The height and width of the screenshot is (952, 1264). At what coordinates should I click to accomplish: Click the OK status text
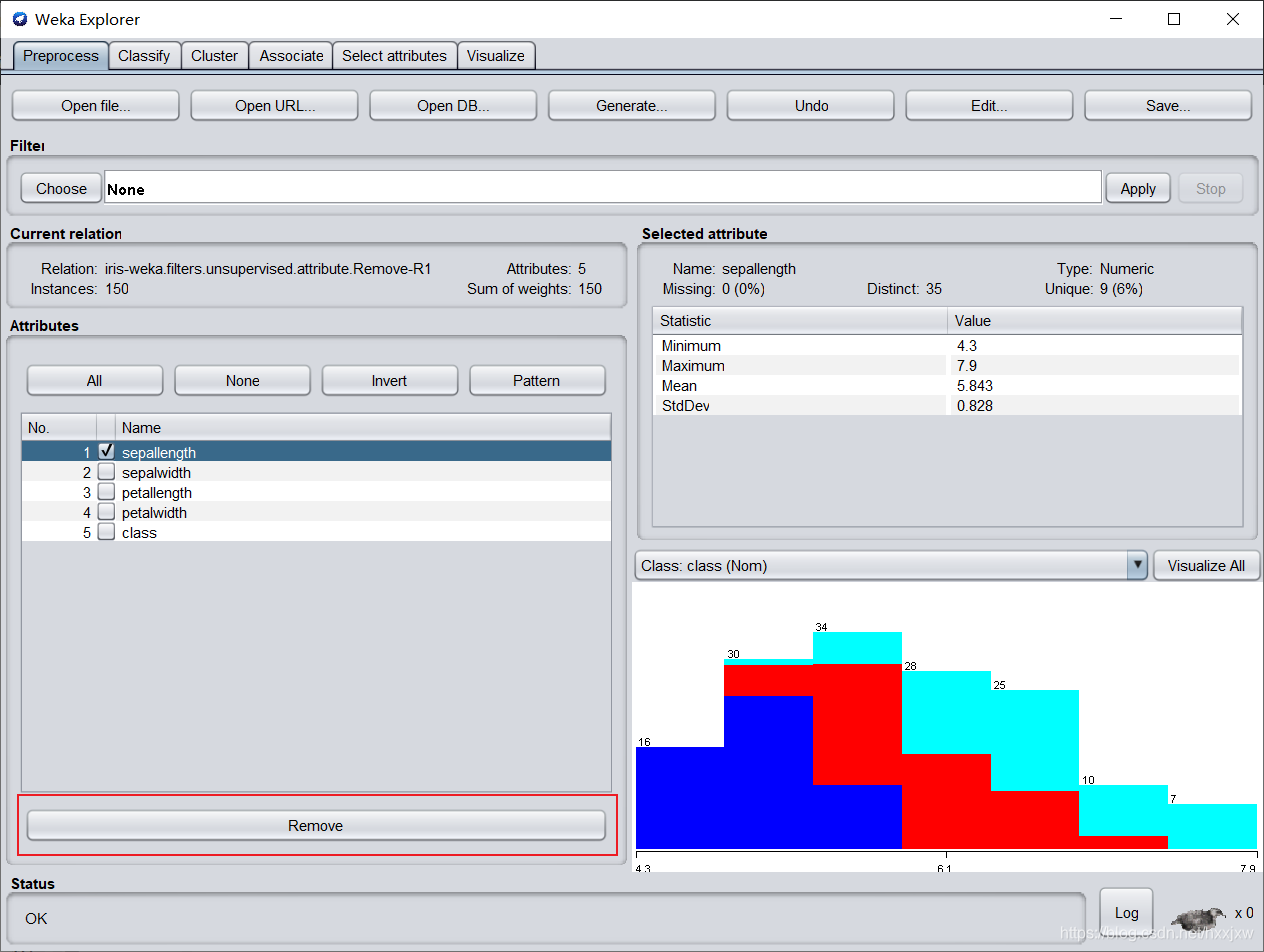36,918
